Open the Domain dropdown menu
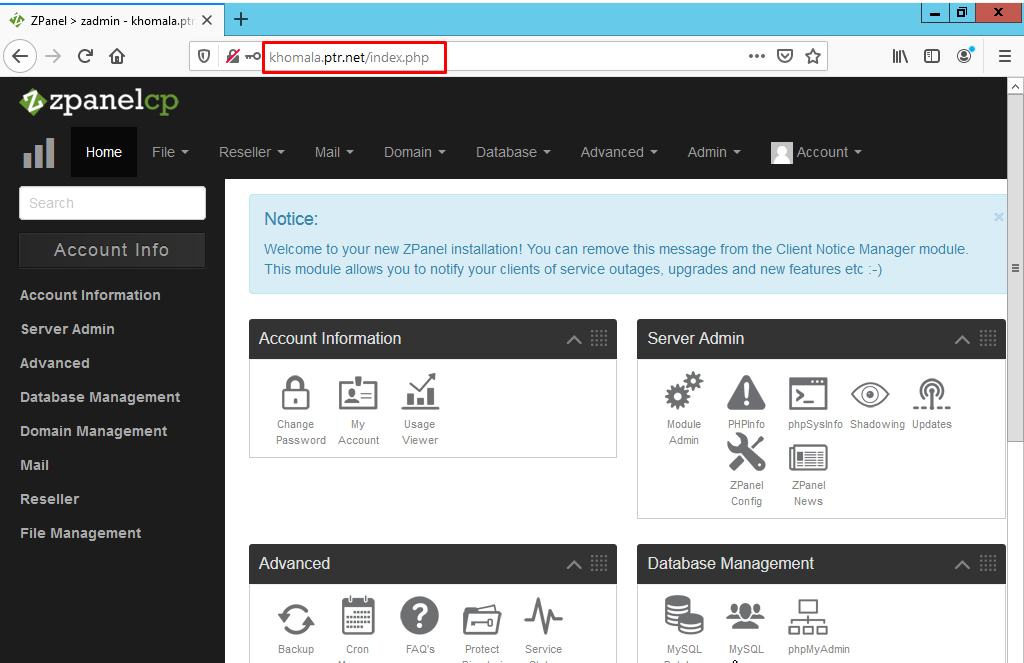 (x=415, y=152)
